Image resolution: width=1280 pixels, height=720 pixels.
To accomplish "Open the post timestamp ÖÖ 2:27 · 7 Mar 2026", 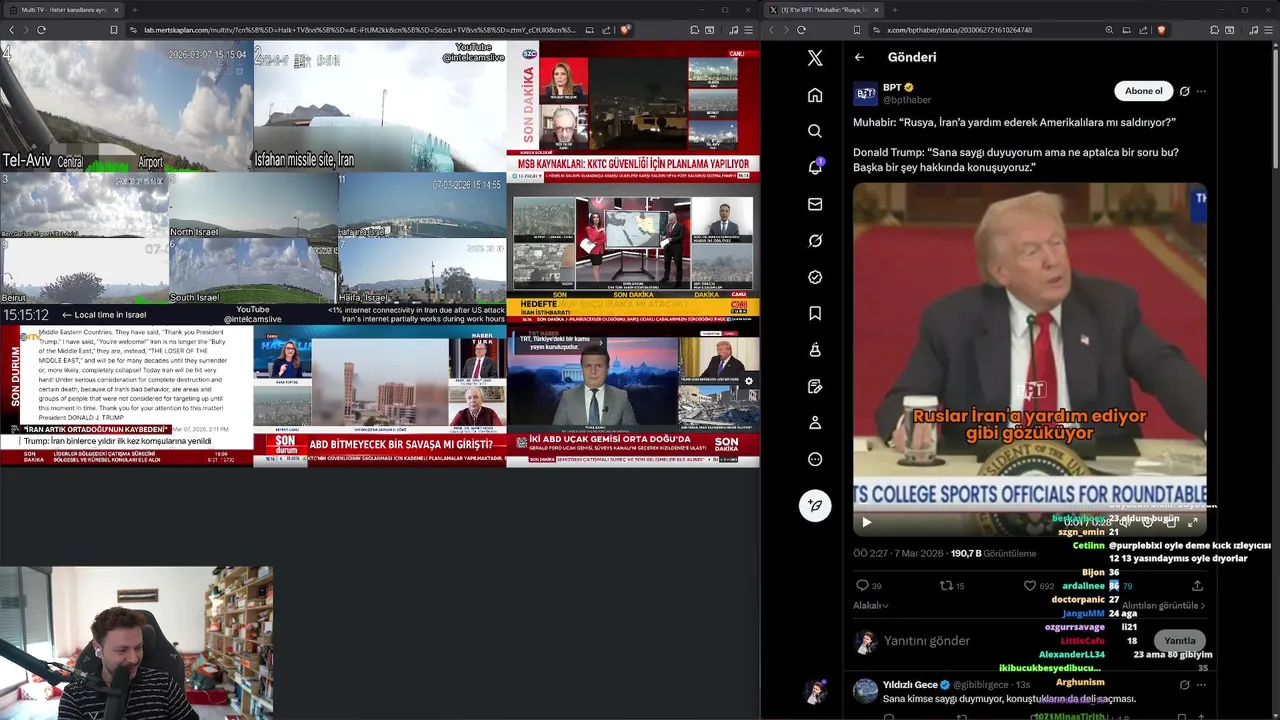I will (x=900, y=553).
